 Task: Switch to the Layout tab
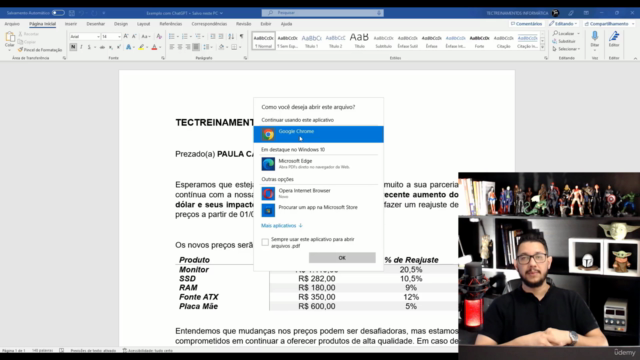pyautogui.click(x=143, y=24)
